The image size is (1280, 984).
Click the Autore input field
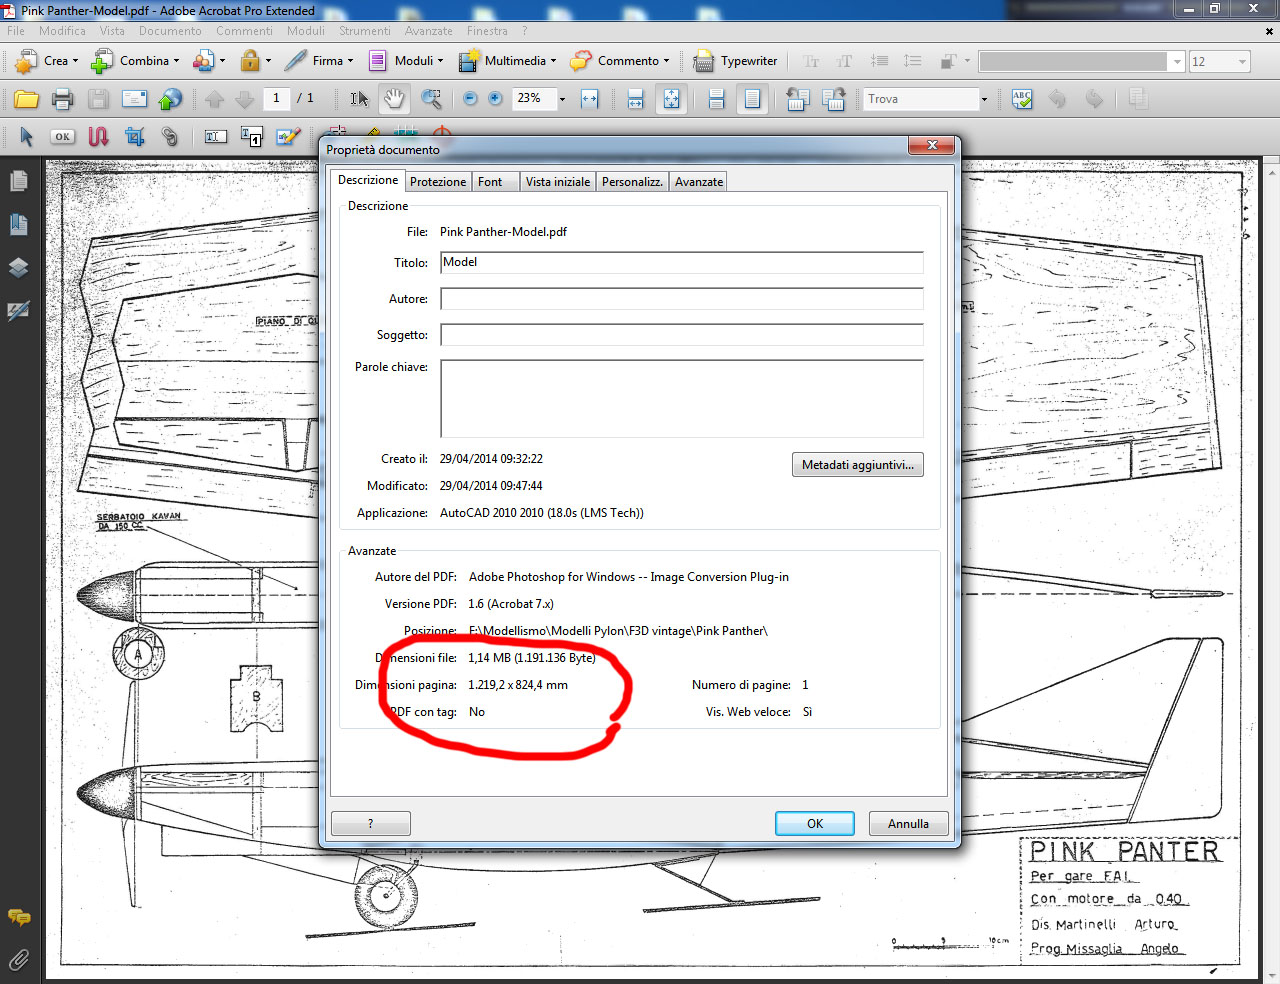682,299
